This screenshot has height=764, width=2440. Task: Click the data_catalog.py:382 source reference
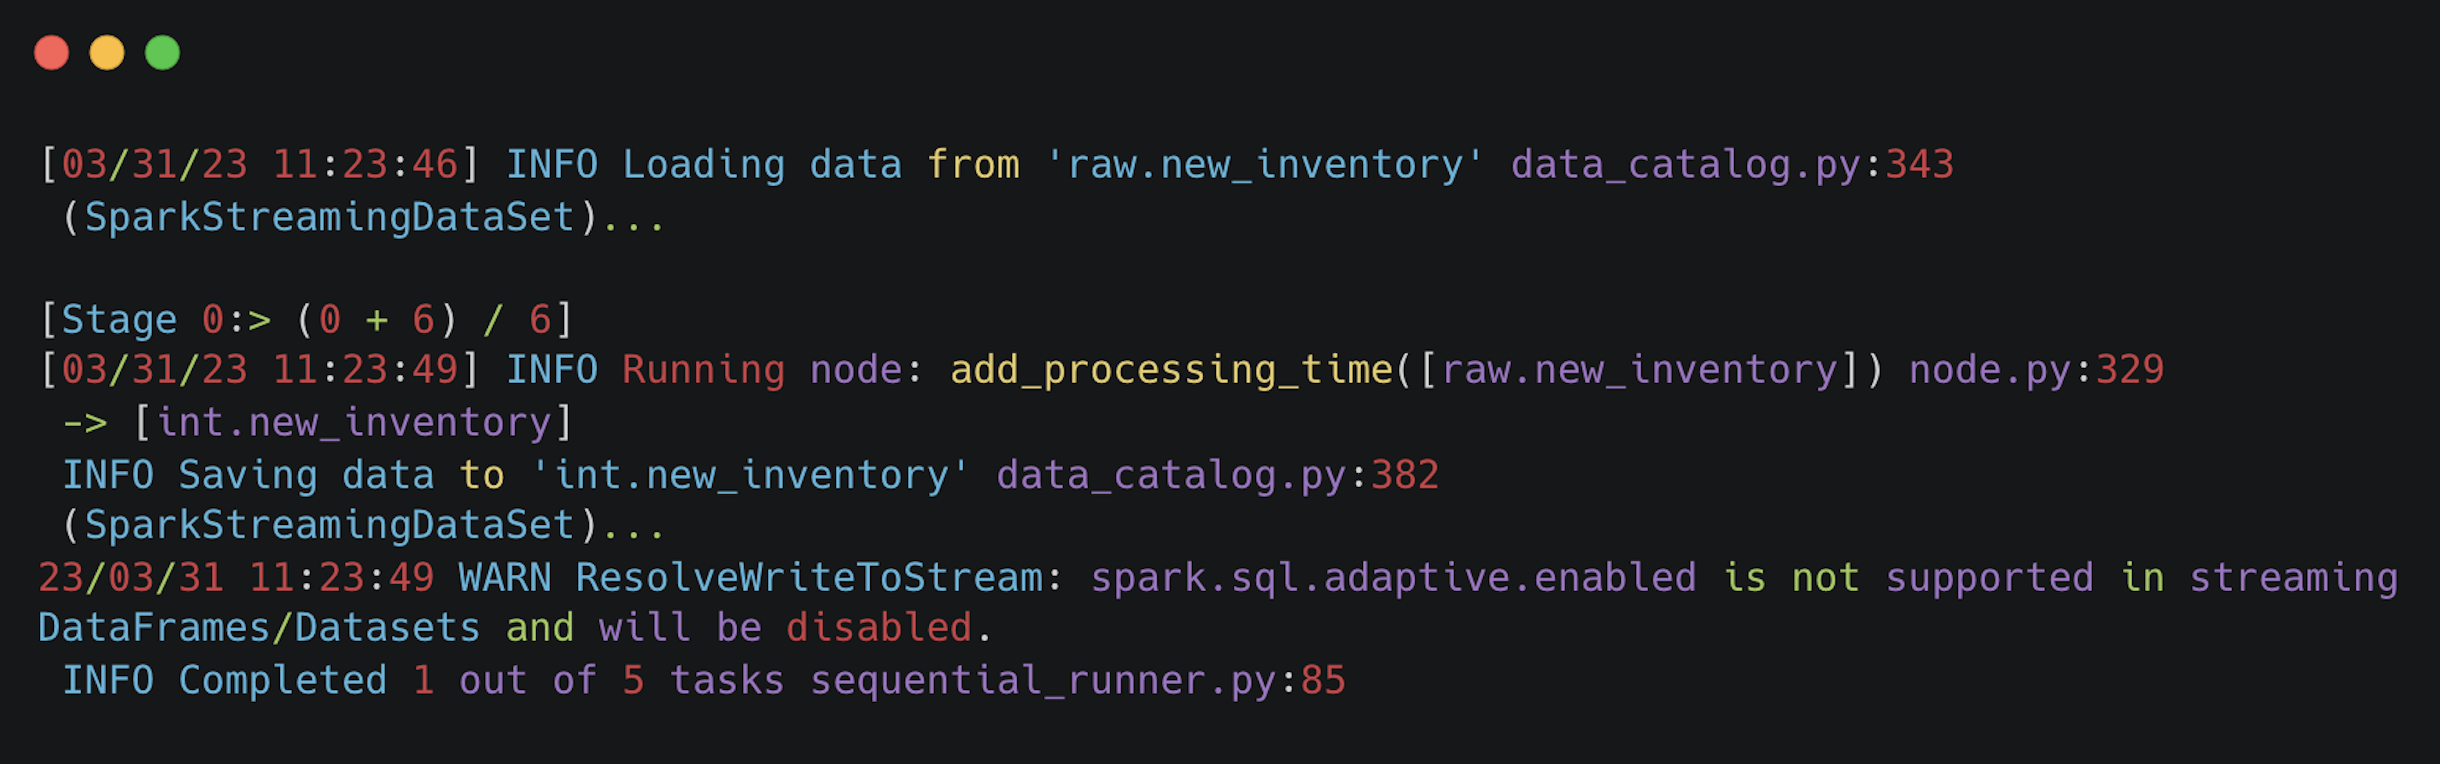tap(1217, 475)
